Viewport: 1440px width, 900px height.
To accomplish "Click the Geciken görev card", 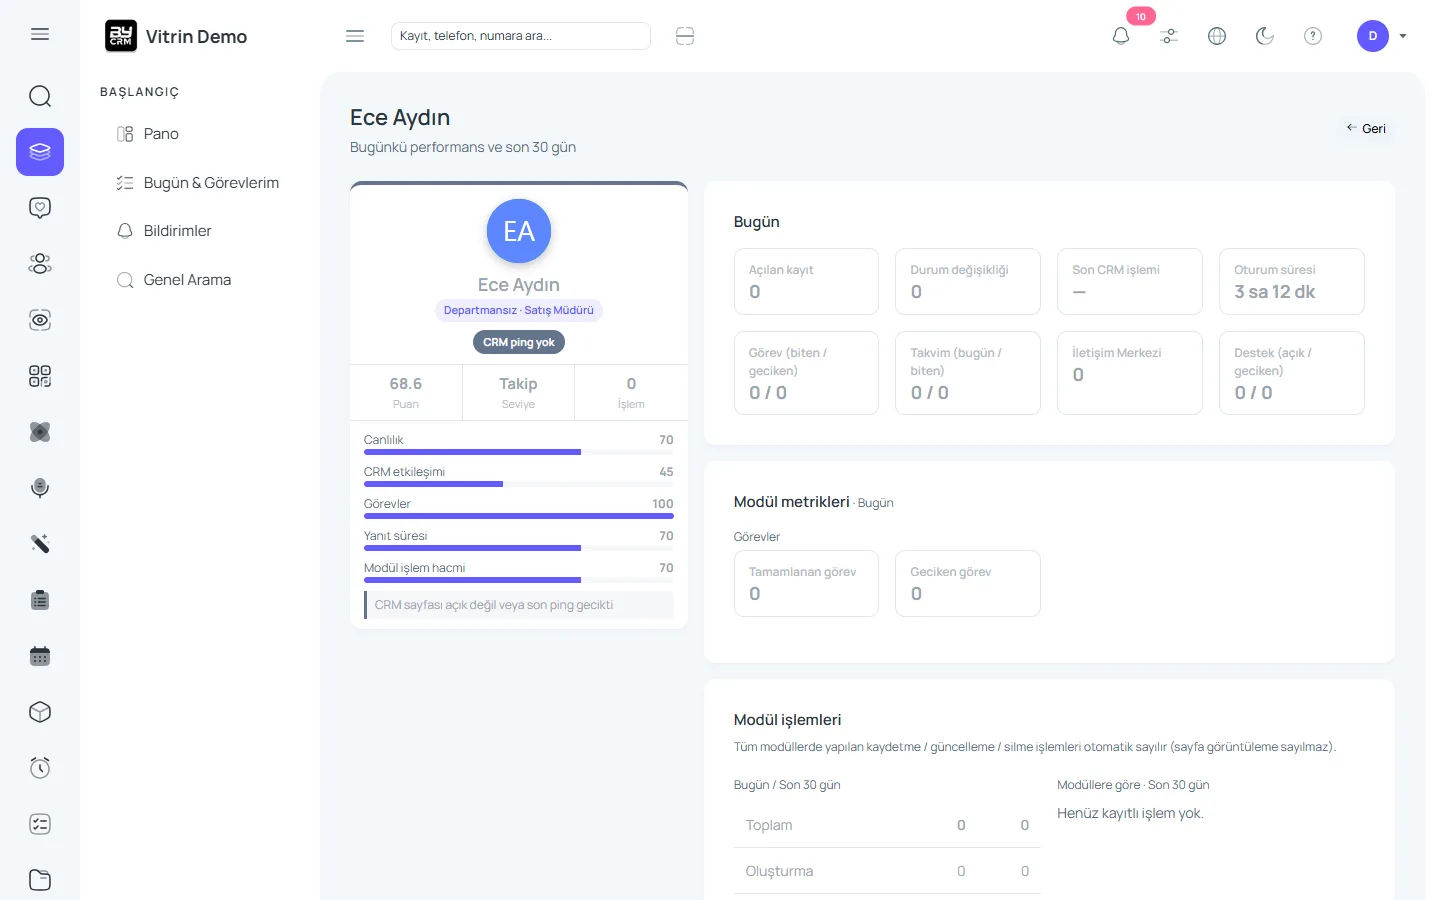I will tap(968, 584).
